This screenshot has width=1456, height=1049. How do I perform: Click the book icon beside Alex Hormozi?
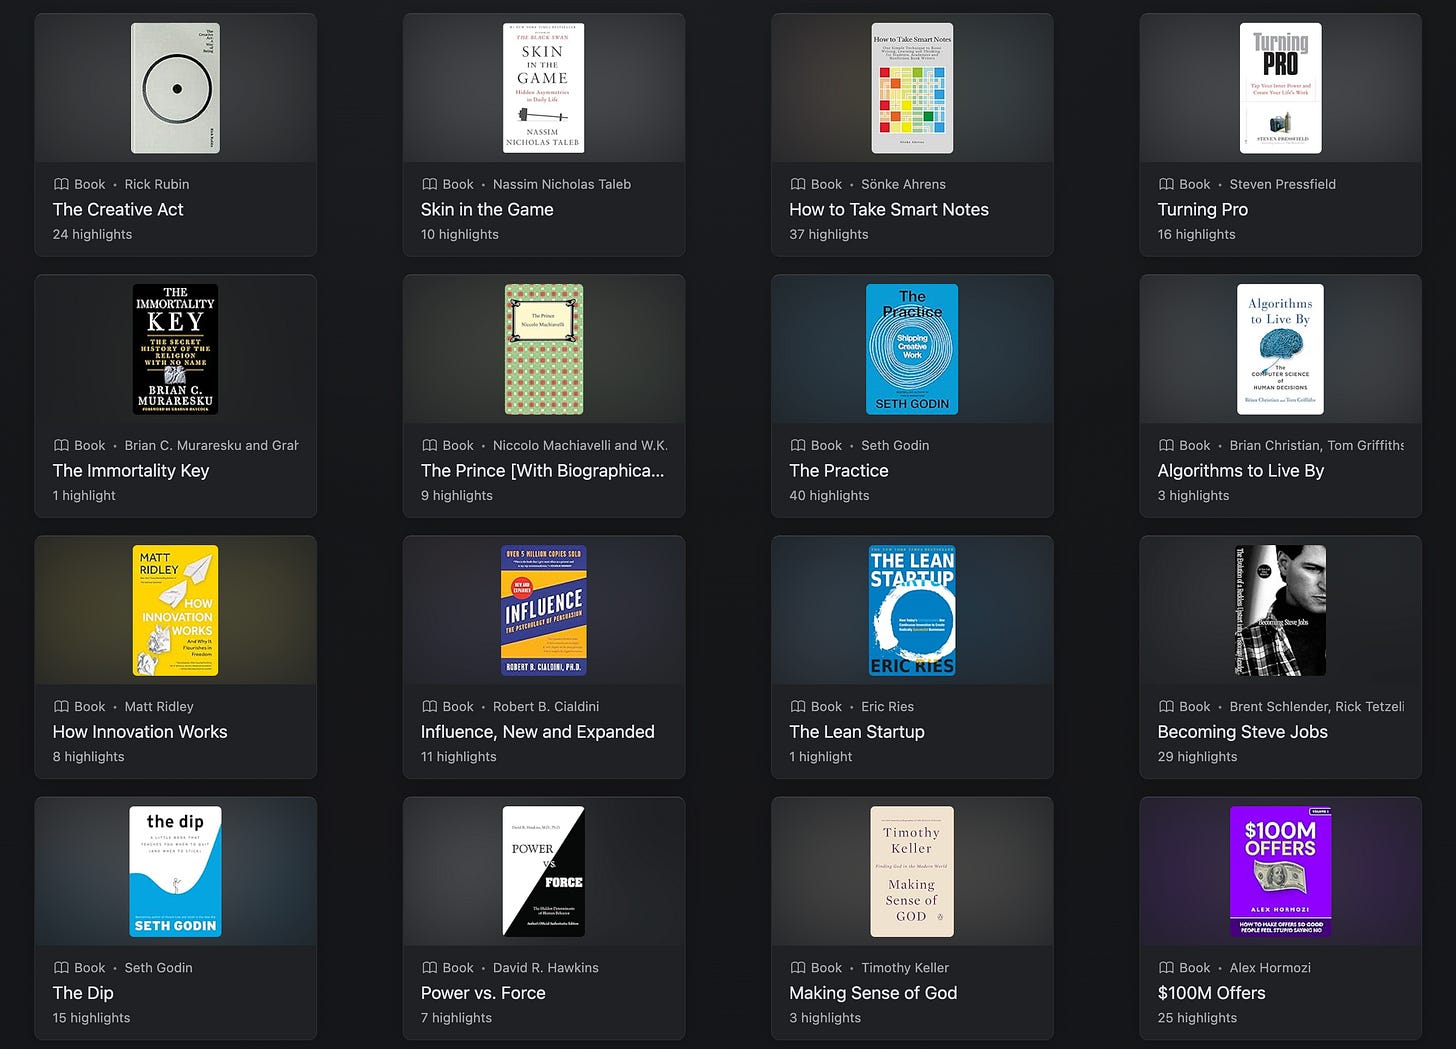(x=1166, y=967)
